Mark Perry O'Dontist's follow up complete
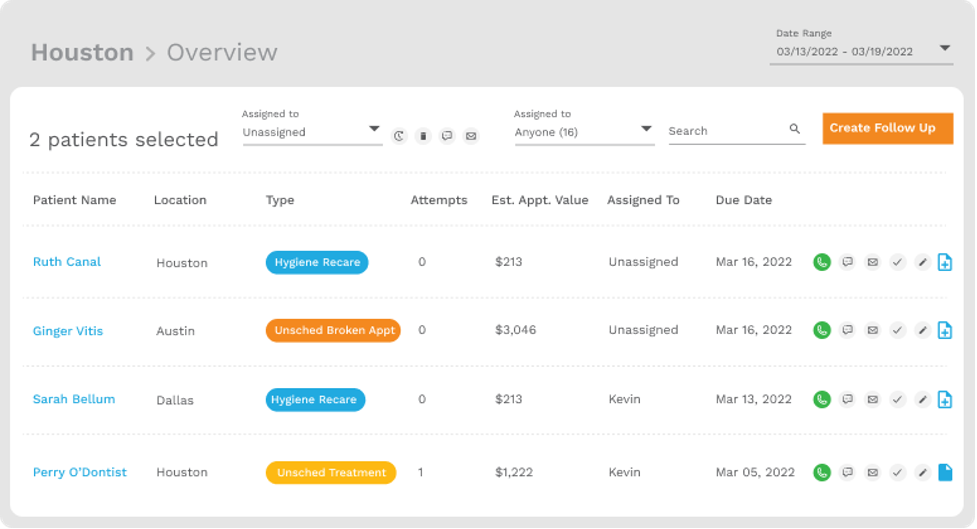This screenshot has width=977, height=529. click(x=897, y=472)
